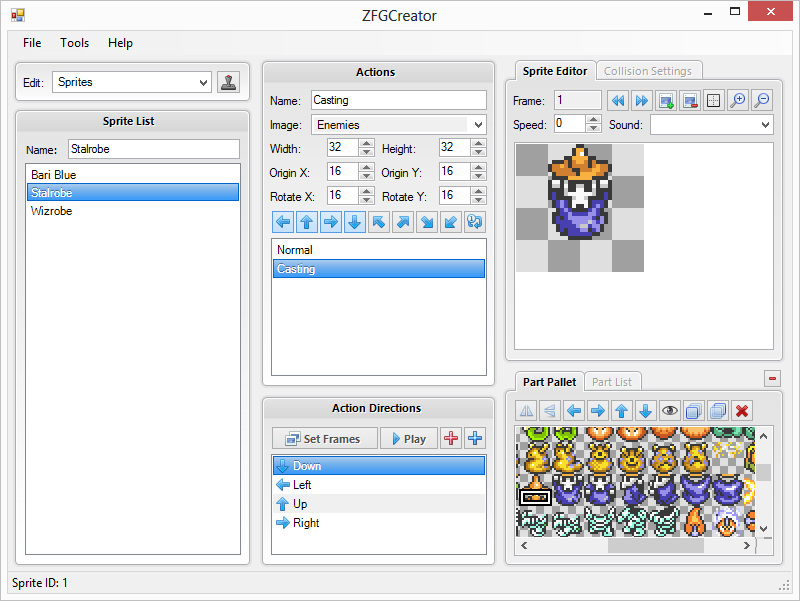Zoom out on the sprite preview
The height and width of the screenshot is (601, 800).
[x=762, y=101]
